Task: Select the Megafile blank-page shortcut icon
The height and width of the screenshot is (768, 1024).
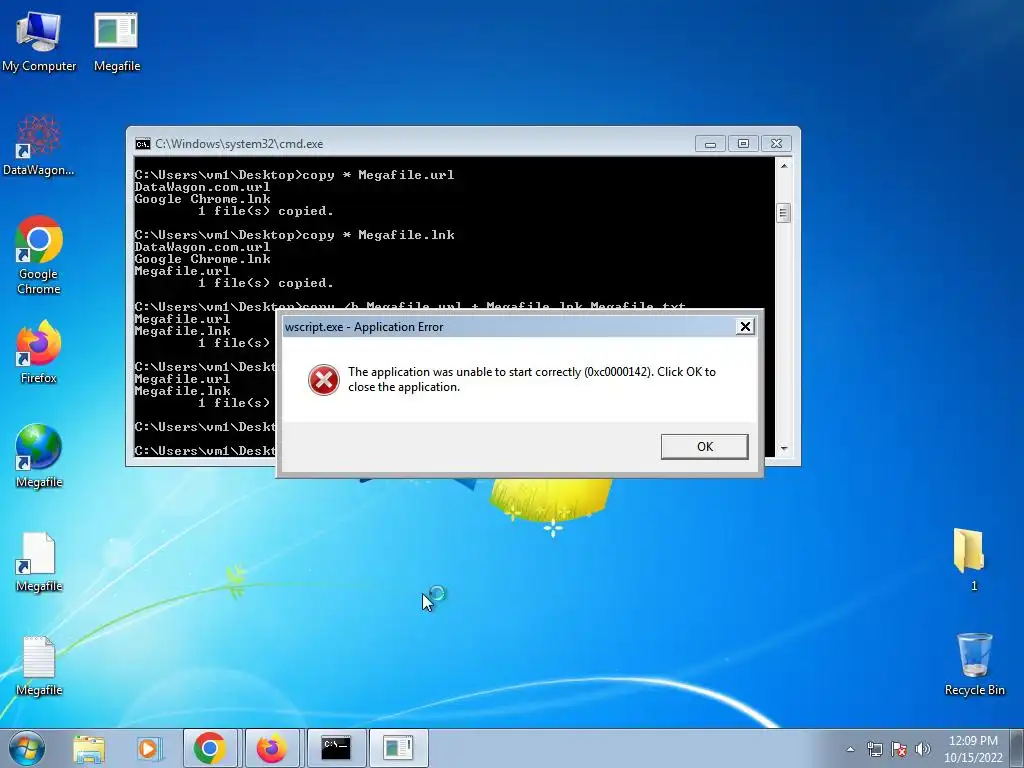Action: 39,562
